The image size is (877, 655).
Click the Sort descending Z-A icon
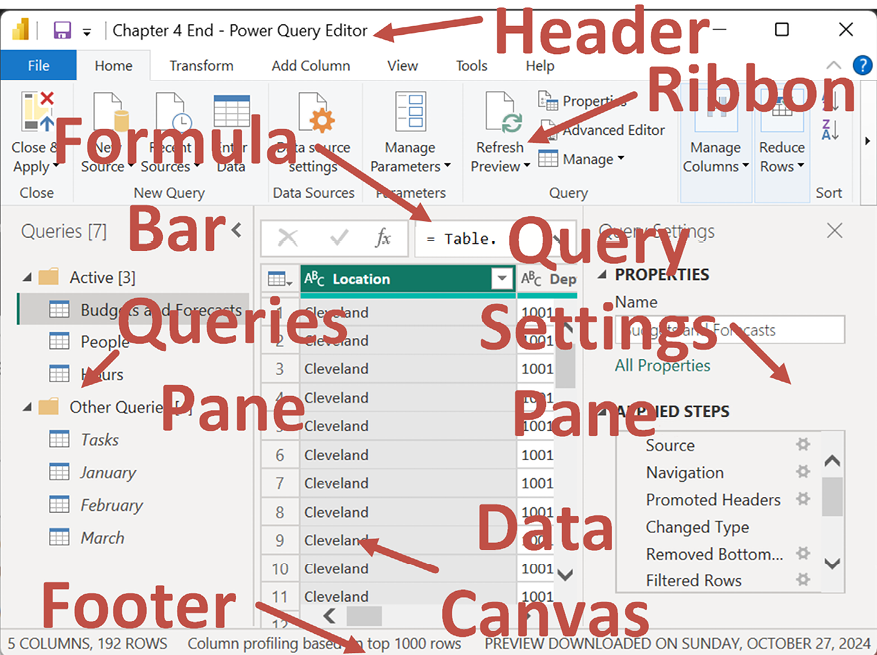click(x=830, y=130)
